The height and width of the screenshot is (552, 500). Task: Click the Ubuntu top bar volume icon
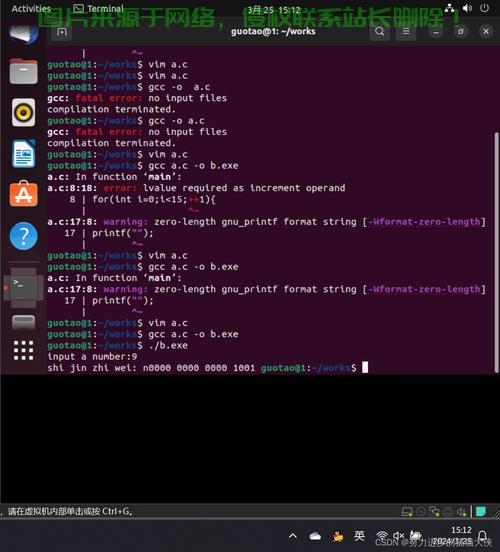467,8
